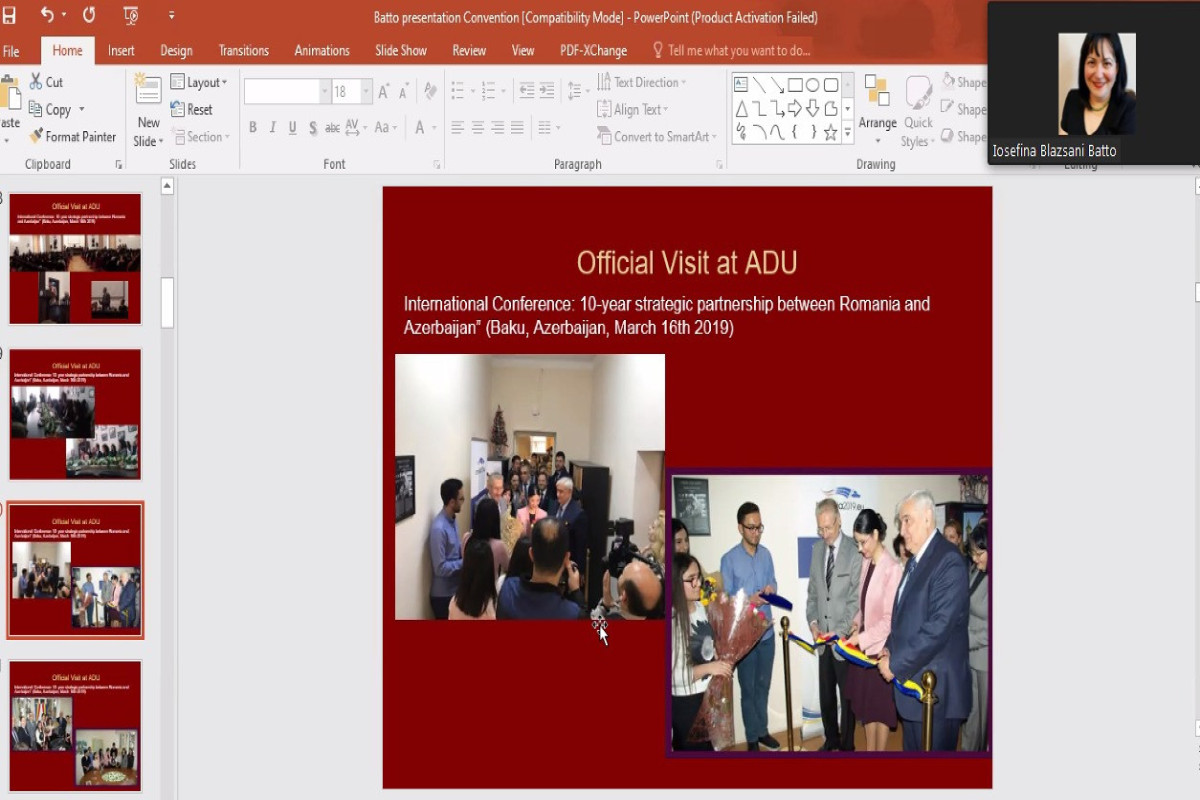
Task: Click the Undo arrow icon
Action: (x=47, y=15)
